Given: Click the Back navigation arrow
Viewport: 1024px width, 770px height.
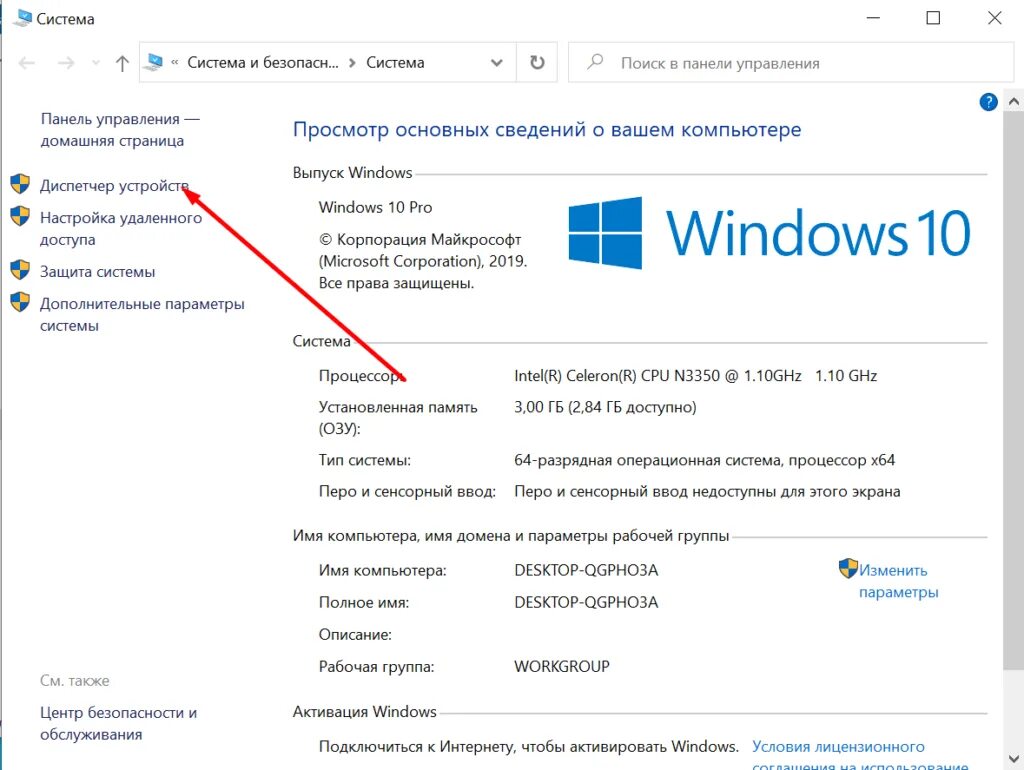Looking at the screenshot, I should (27, 63).
